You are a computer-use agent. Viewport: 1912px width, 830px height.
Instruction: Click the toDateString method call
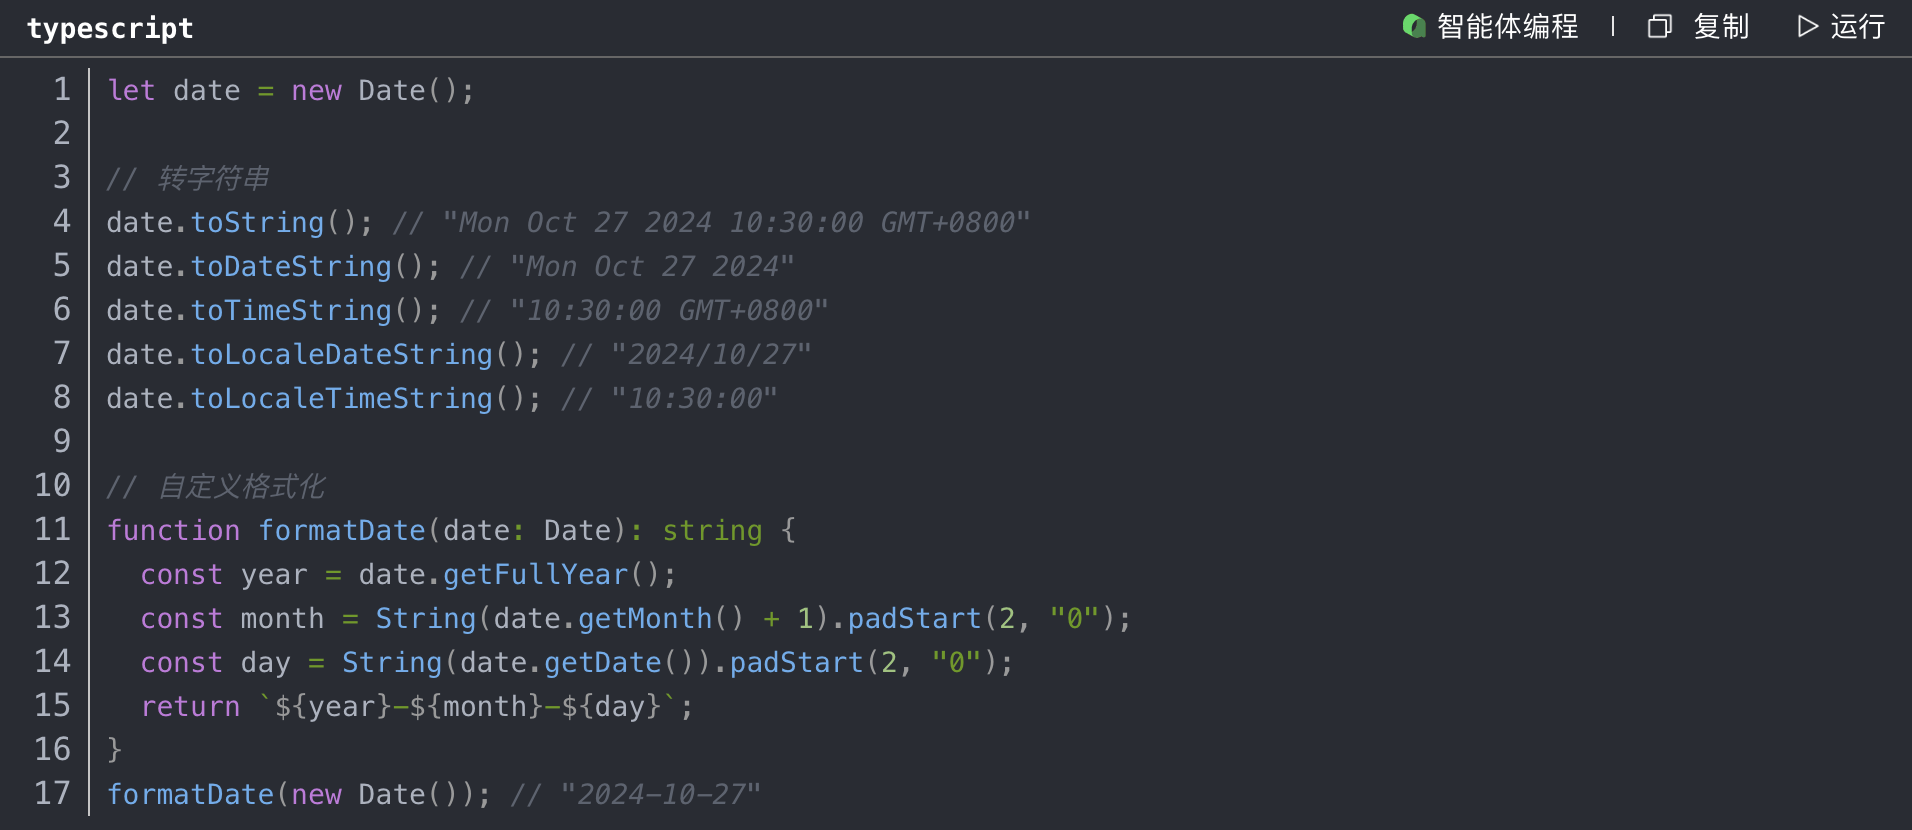tap(291, 266)
